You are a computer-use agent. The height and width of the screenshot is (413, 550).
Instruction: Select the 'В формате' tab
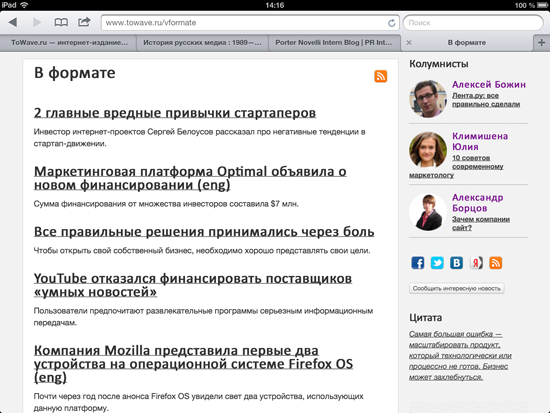(x=467, y=42)
